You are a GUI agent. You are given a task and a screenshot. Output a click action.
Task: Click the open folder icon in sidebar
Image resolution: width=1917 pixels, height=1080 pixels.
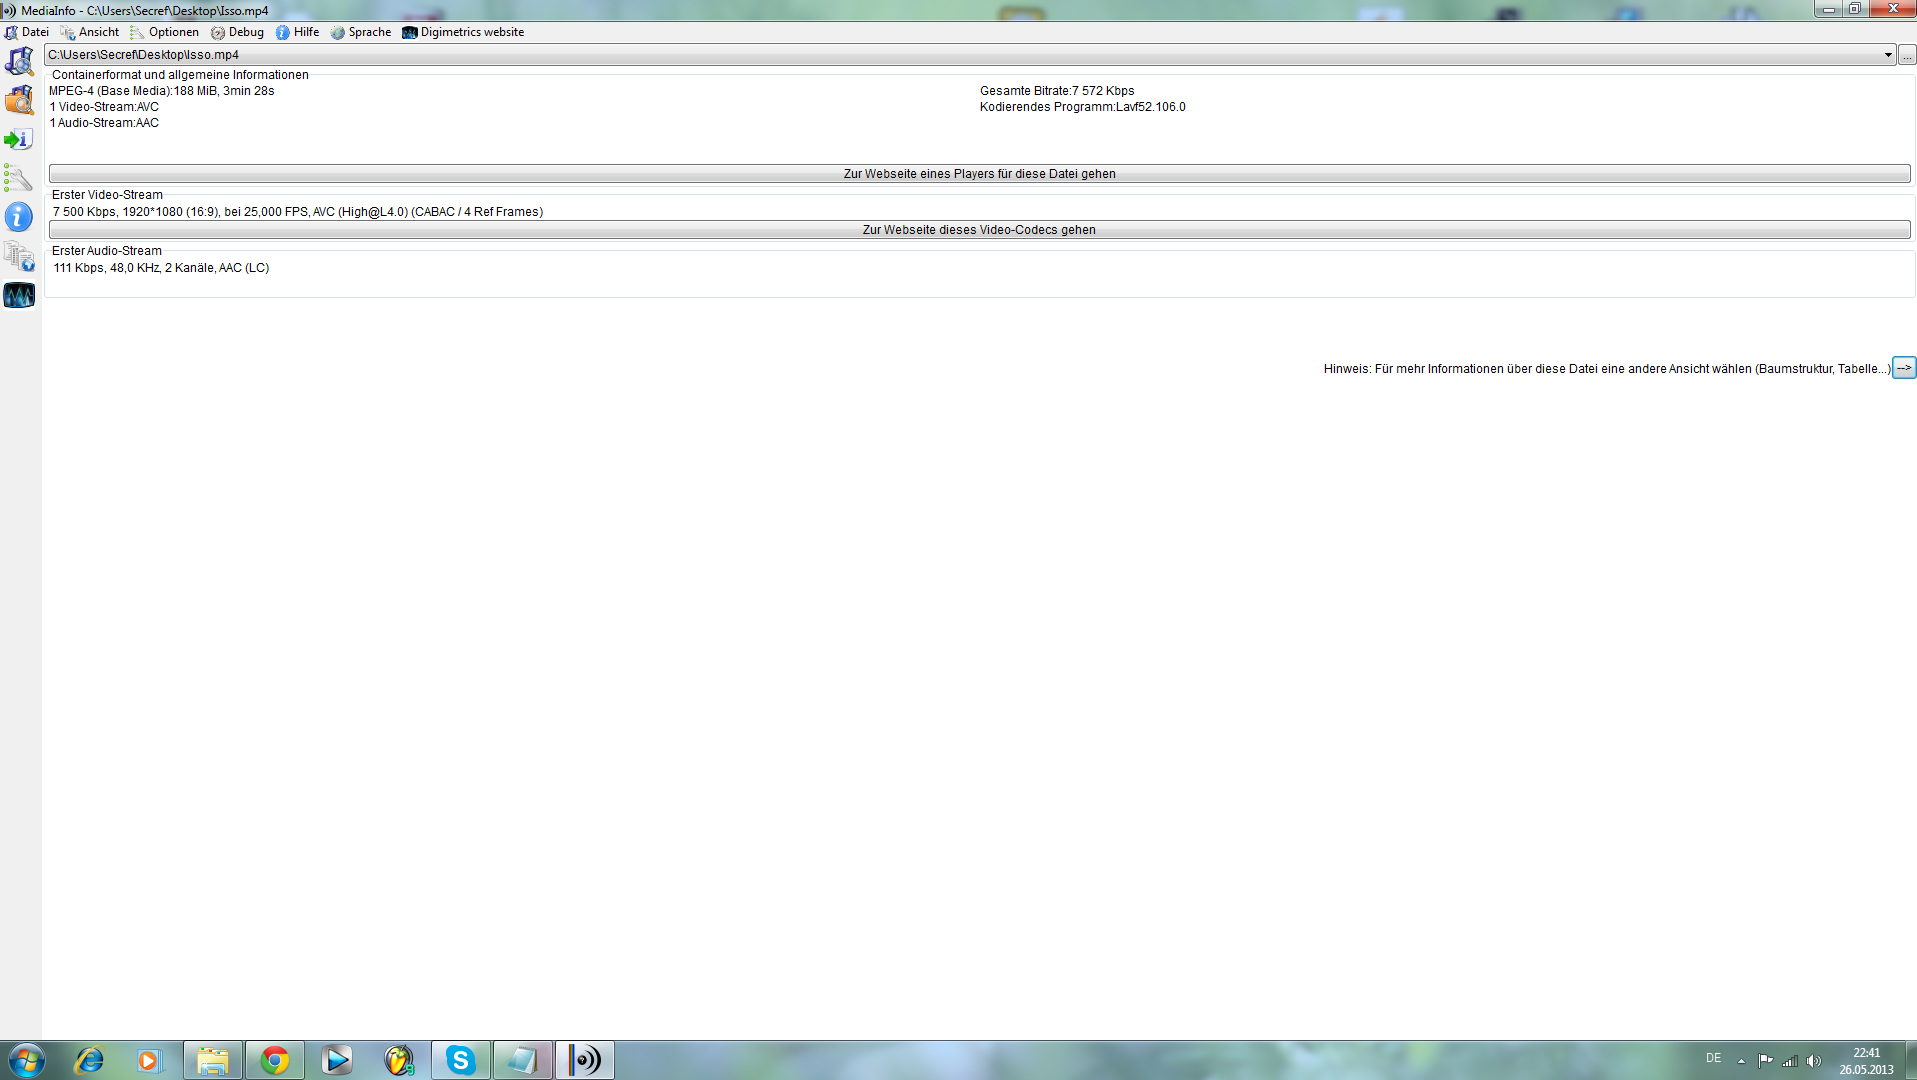click(x=19, y=100)
